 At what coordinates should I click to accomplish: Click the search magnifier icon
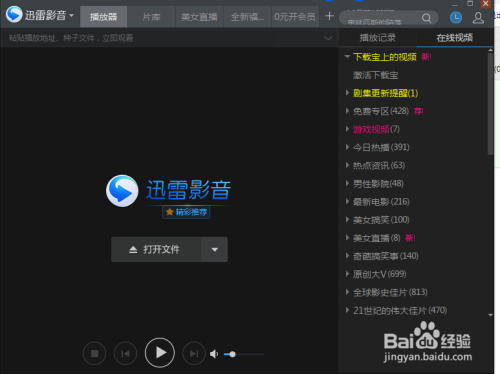click(x=426, y=18)
